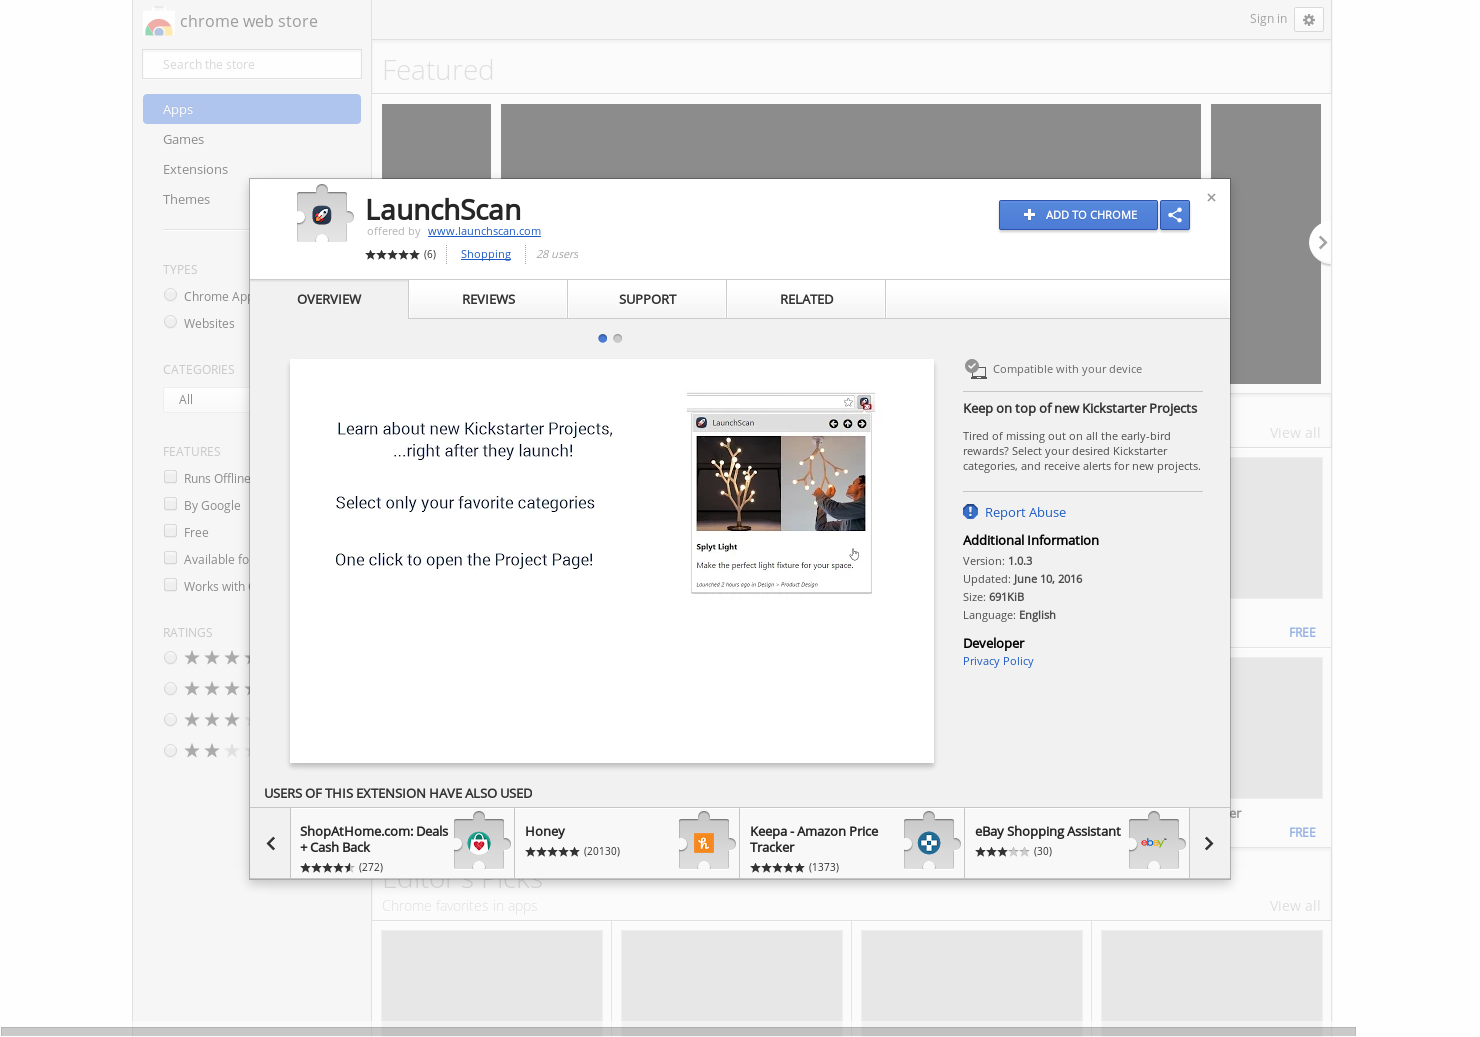This screenshot has height=1037, width=1480.
Task: Open the All categories dropdown
Action: (x=207, y=399)
